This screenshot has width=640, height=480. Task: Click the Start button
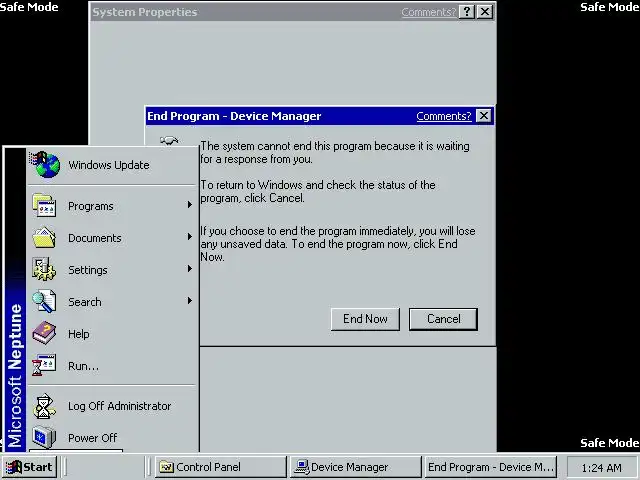29,467
